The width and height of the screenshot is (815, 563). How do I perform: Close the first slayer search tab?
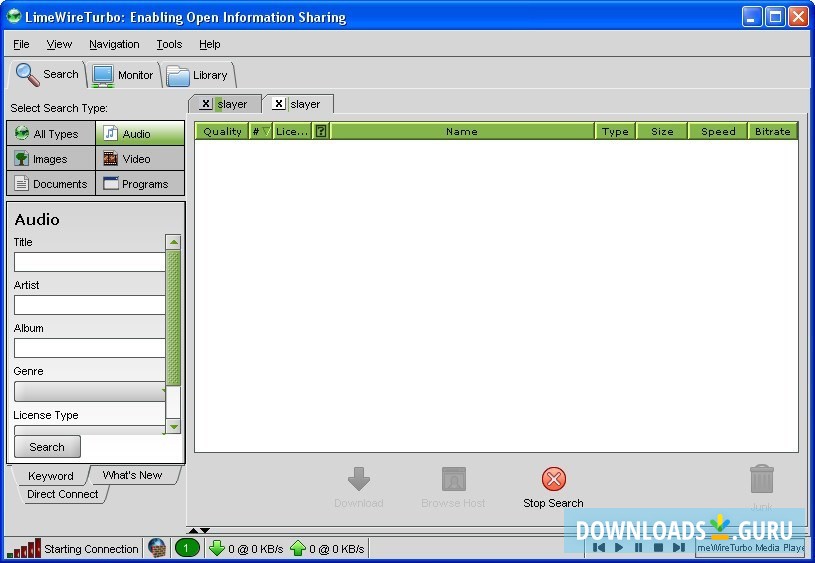click(x=206, y=104)
